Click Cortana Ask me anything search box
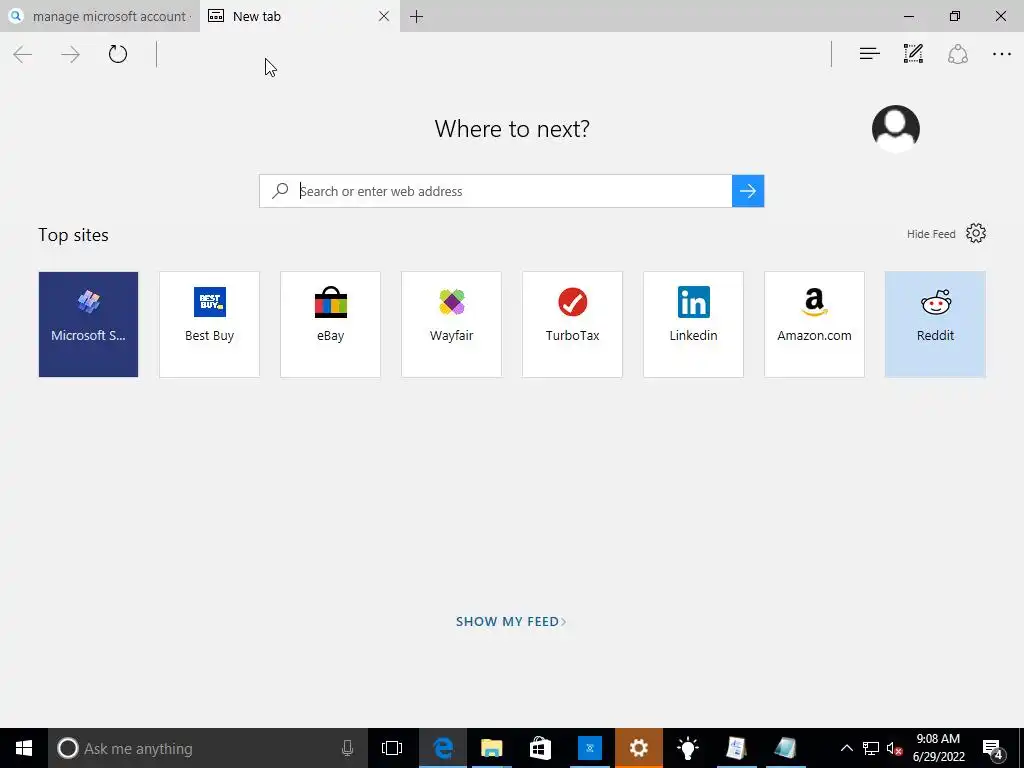Image resolution: width=1024 pixels, height=768 pixels. coord(208,748)
